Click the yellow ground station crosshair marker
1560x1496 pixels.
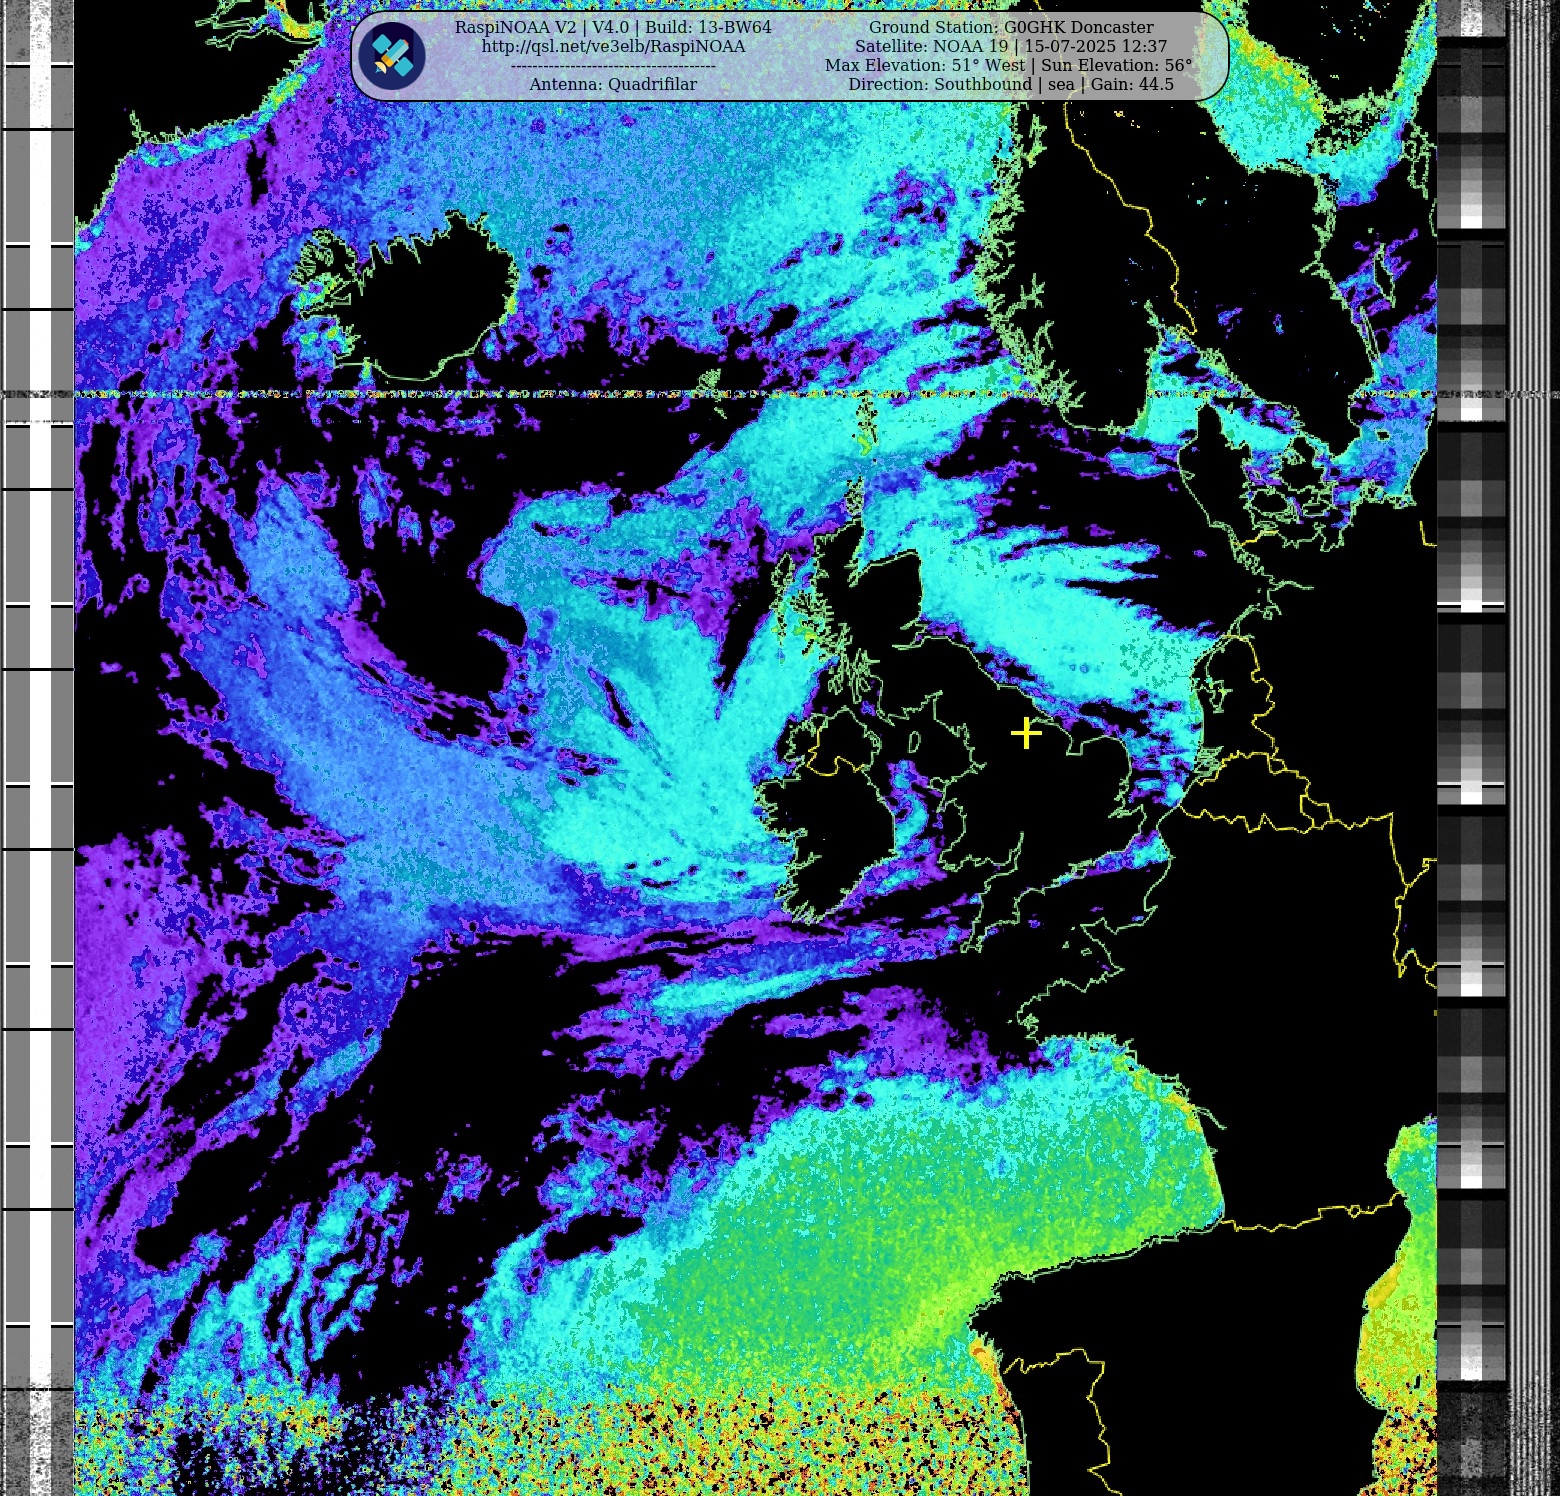click(x=1026, y=733)
